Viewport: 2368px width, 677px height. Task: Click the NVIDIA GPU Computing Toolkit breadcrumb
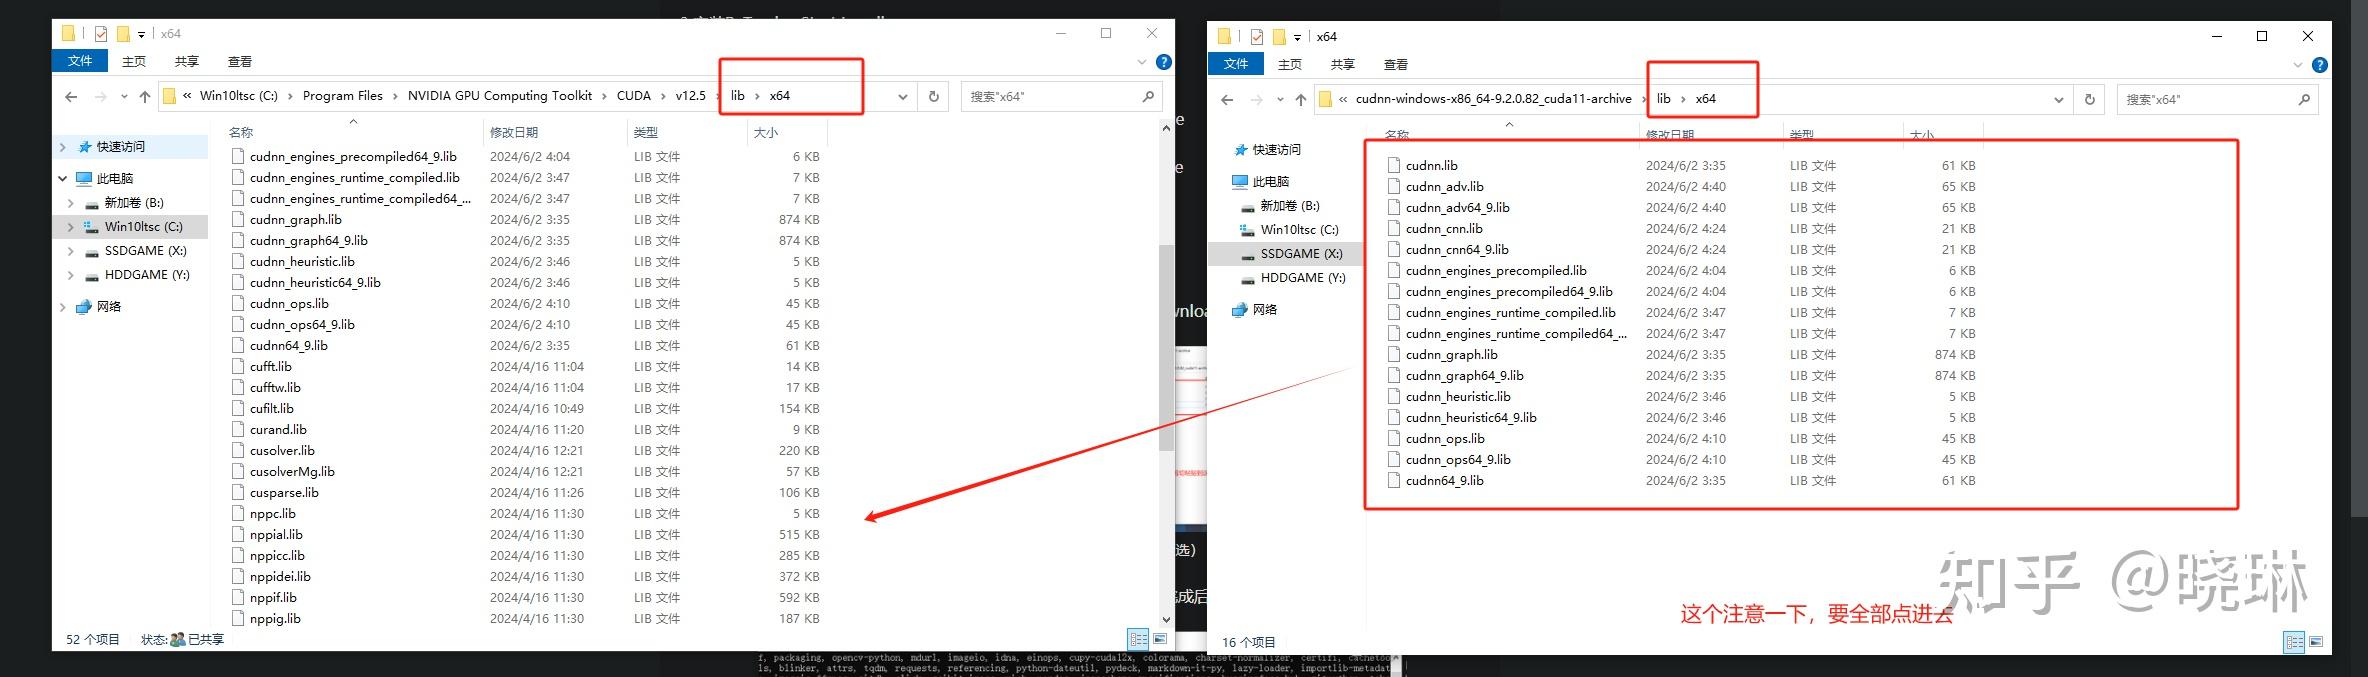500,96
